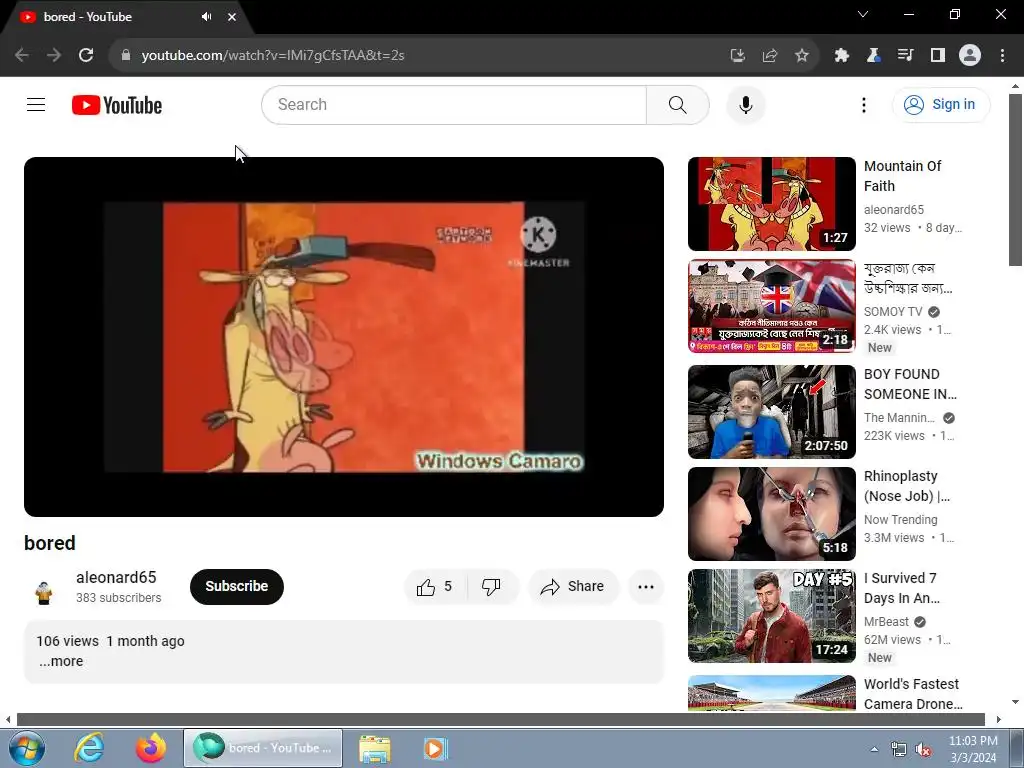Open the Windows Start button
1024x768 pixels.
26,748
